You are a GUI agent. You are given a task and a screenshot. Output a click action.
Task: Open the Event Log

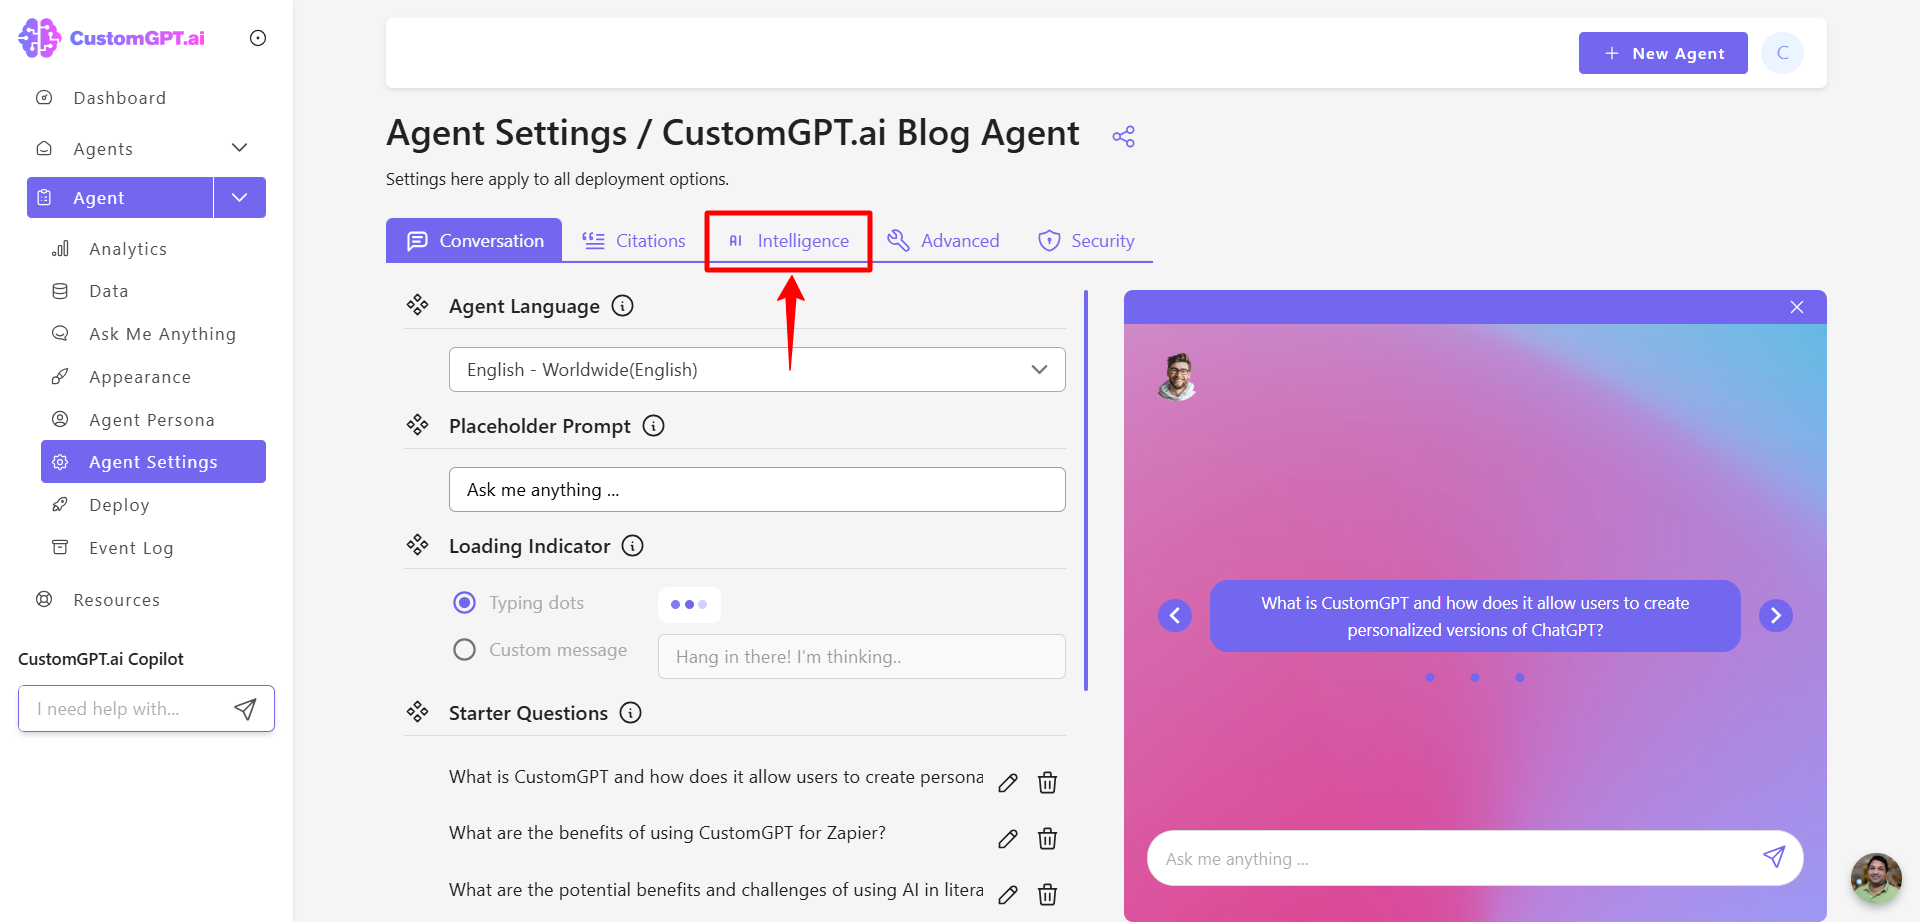point(131,548)
